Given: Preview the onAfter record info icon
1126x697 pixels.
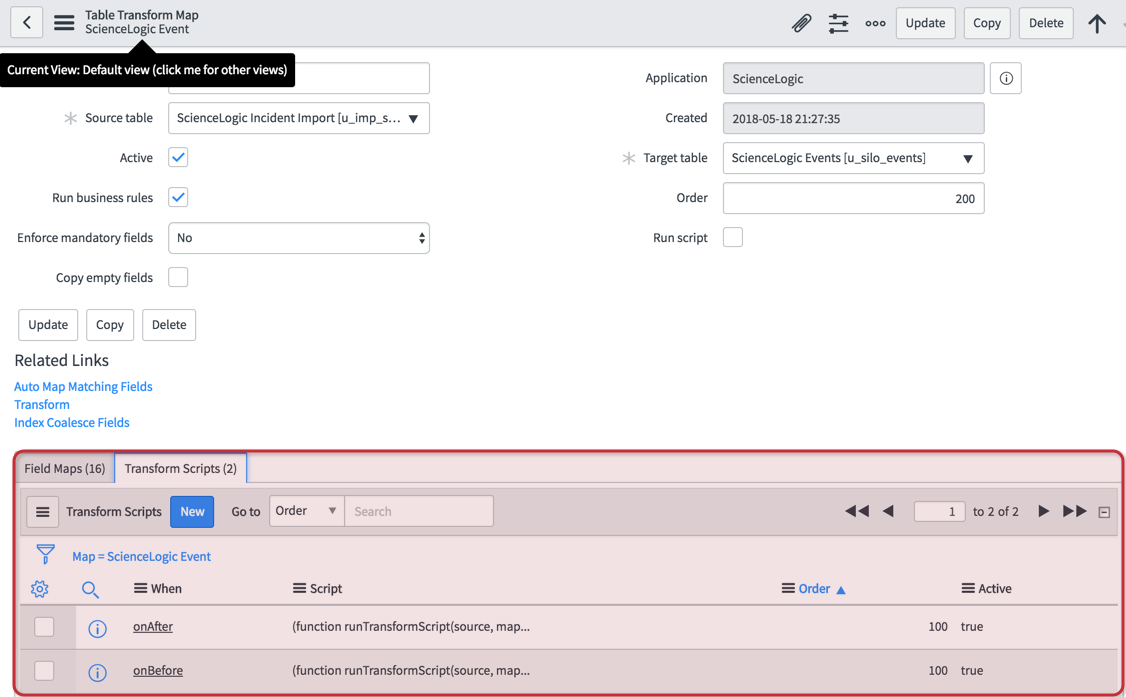Looking at the screenshot, I should (x=97, y=628).
